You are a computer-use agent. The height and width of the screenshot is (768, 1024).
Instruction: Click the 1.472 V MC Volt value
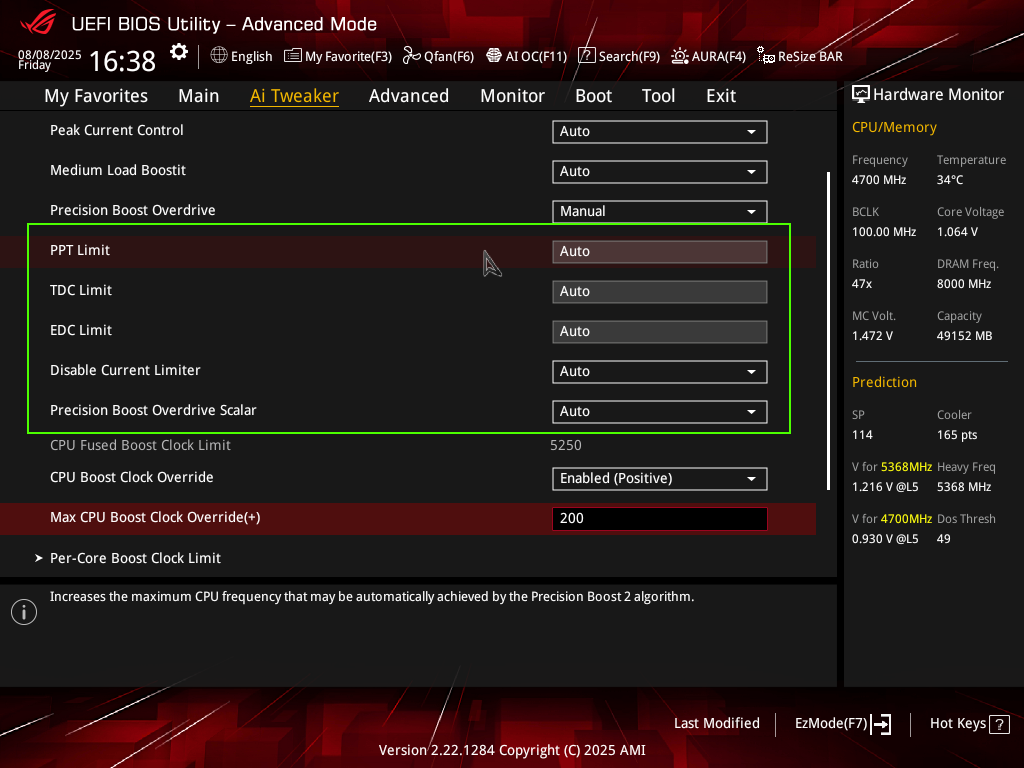(872, 336)
